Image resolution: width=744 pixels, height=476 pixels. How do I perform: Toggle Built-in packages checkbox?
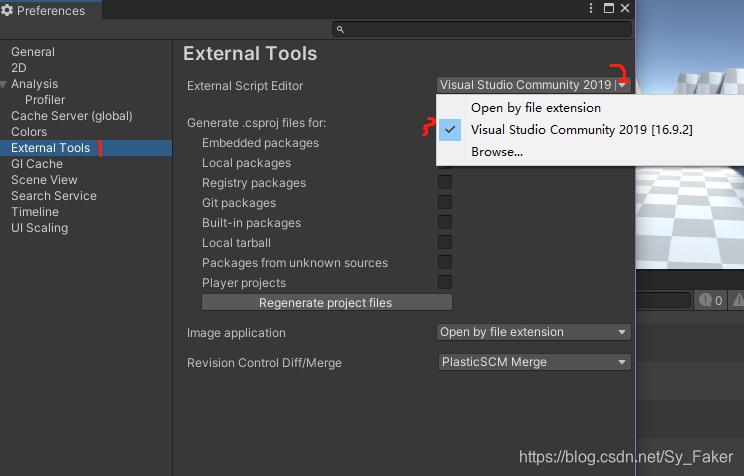pyautogui.click(x=445, y=222)
